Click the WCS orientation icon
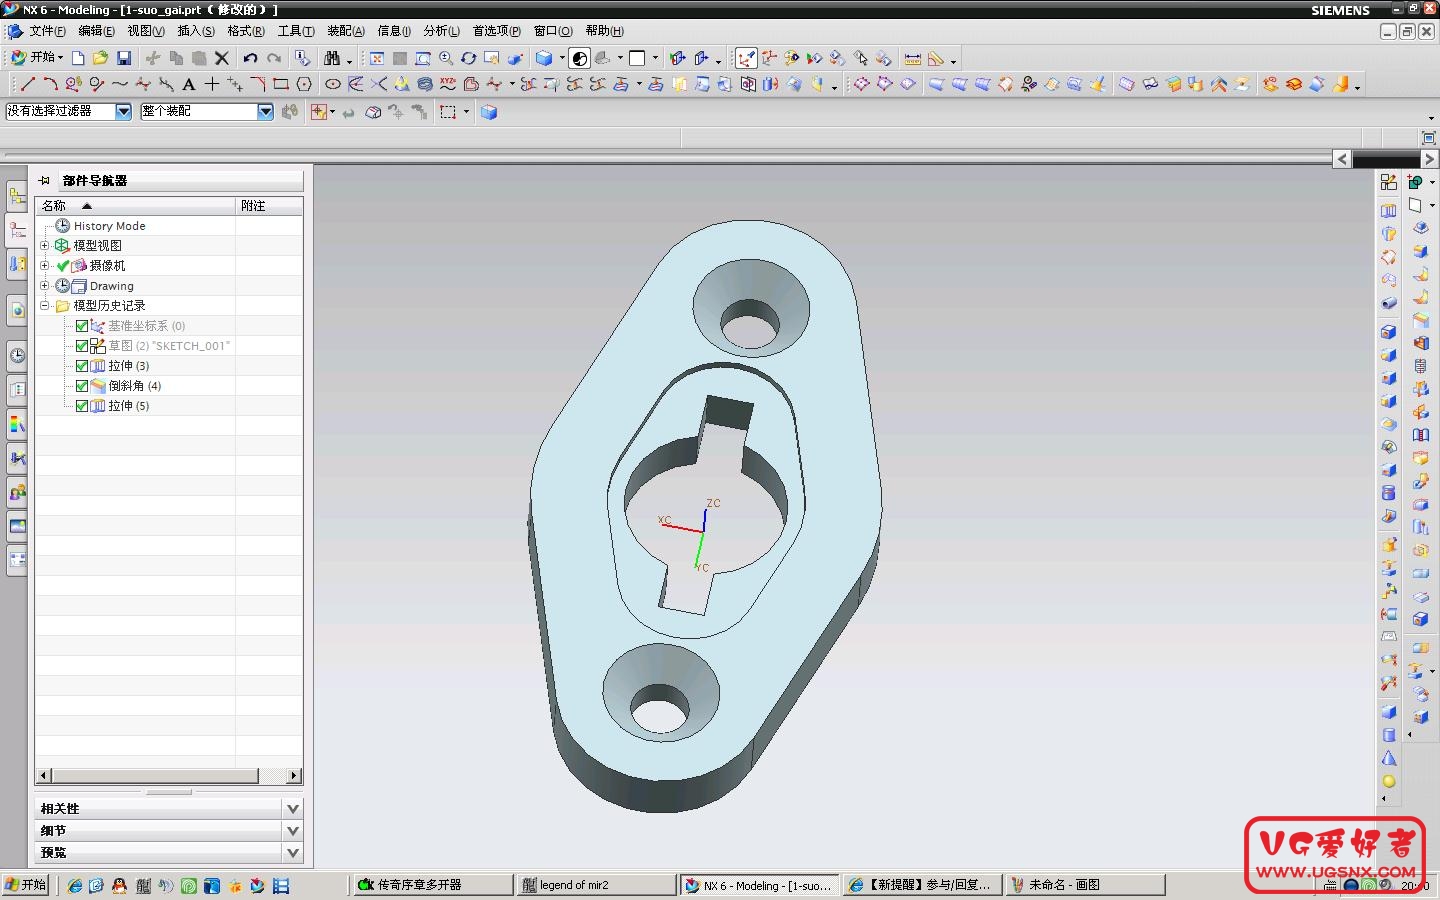Viewport: 1440px width, 900px height. (x=746, y=58)
